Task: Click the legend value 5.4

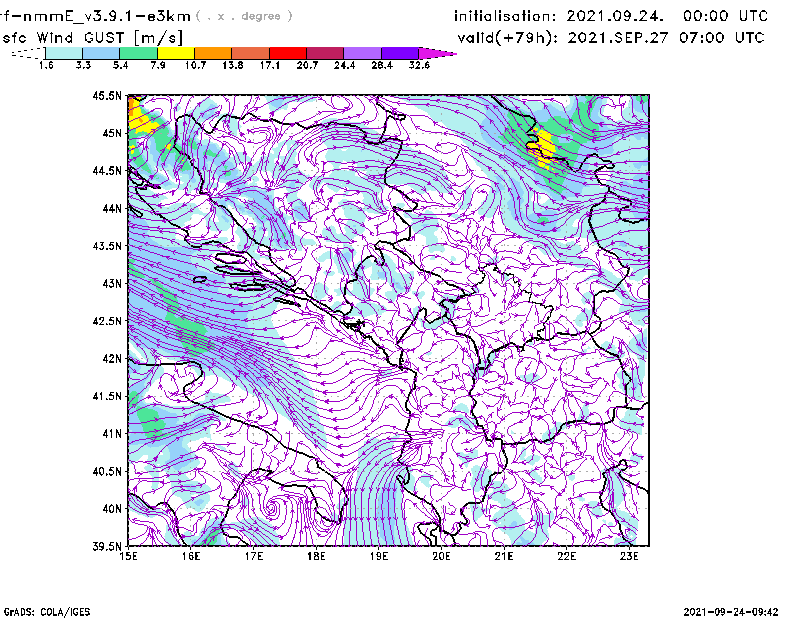Action: point(120,65)
